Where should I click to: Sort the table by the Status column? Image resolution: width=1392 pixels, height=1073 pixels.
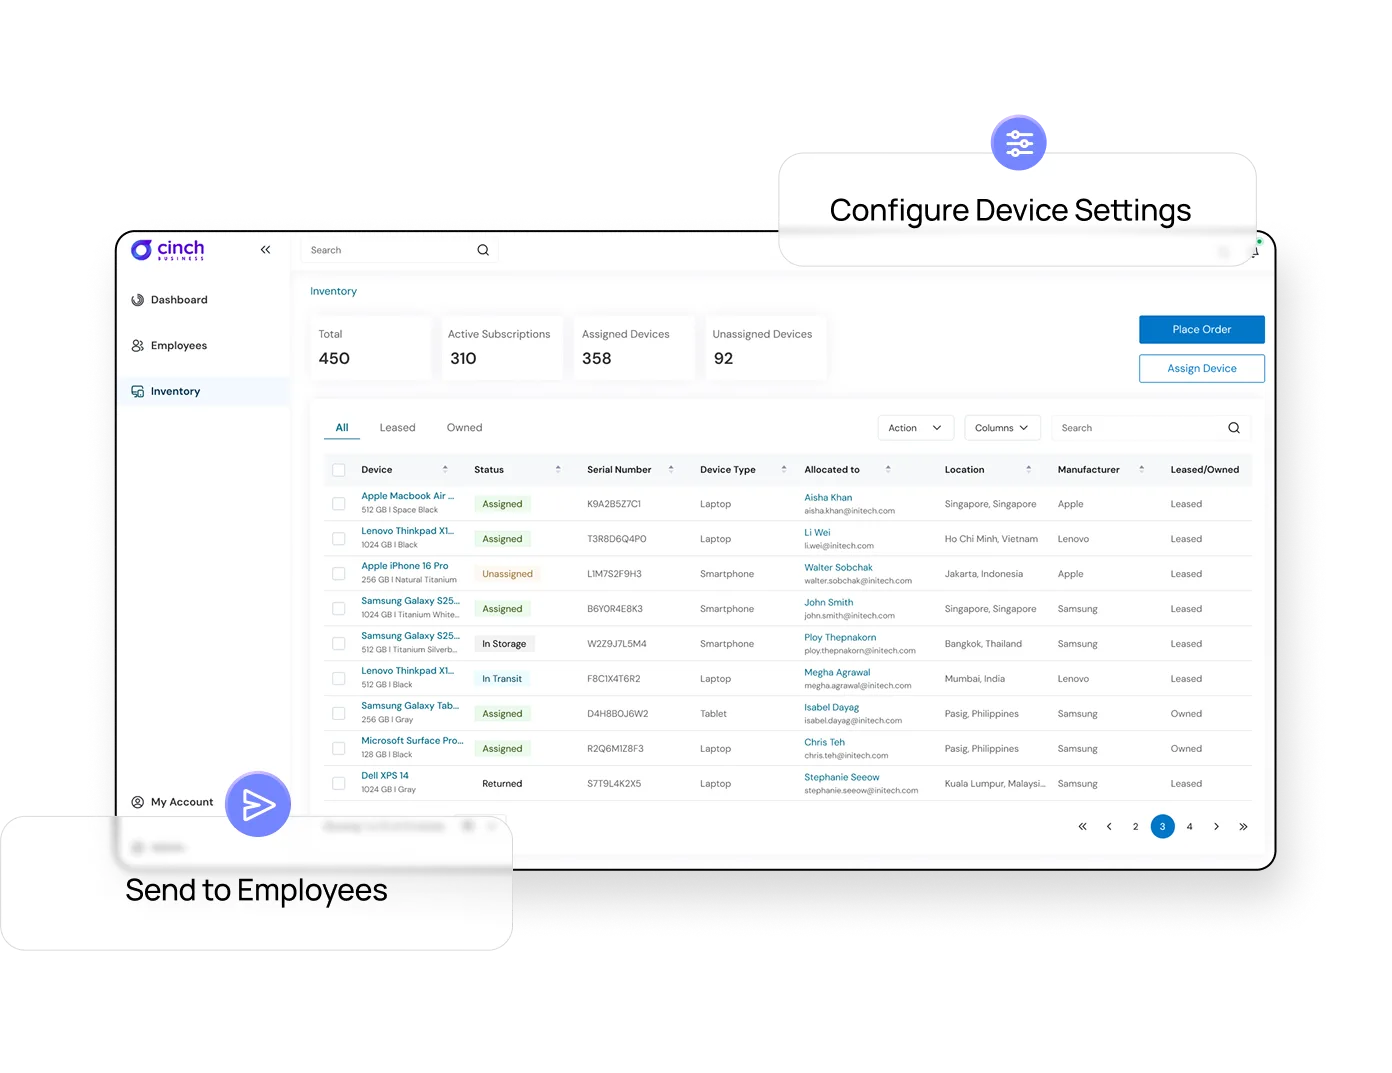tap(557, 470)
